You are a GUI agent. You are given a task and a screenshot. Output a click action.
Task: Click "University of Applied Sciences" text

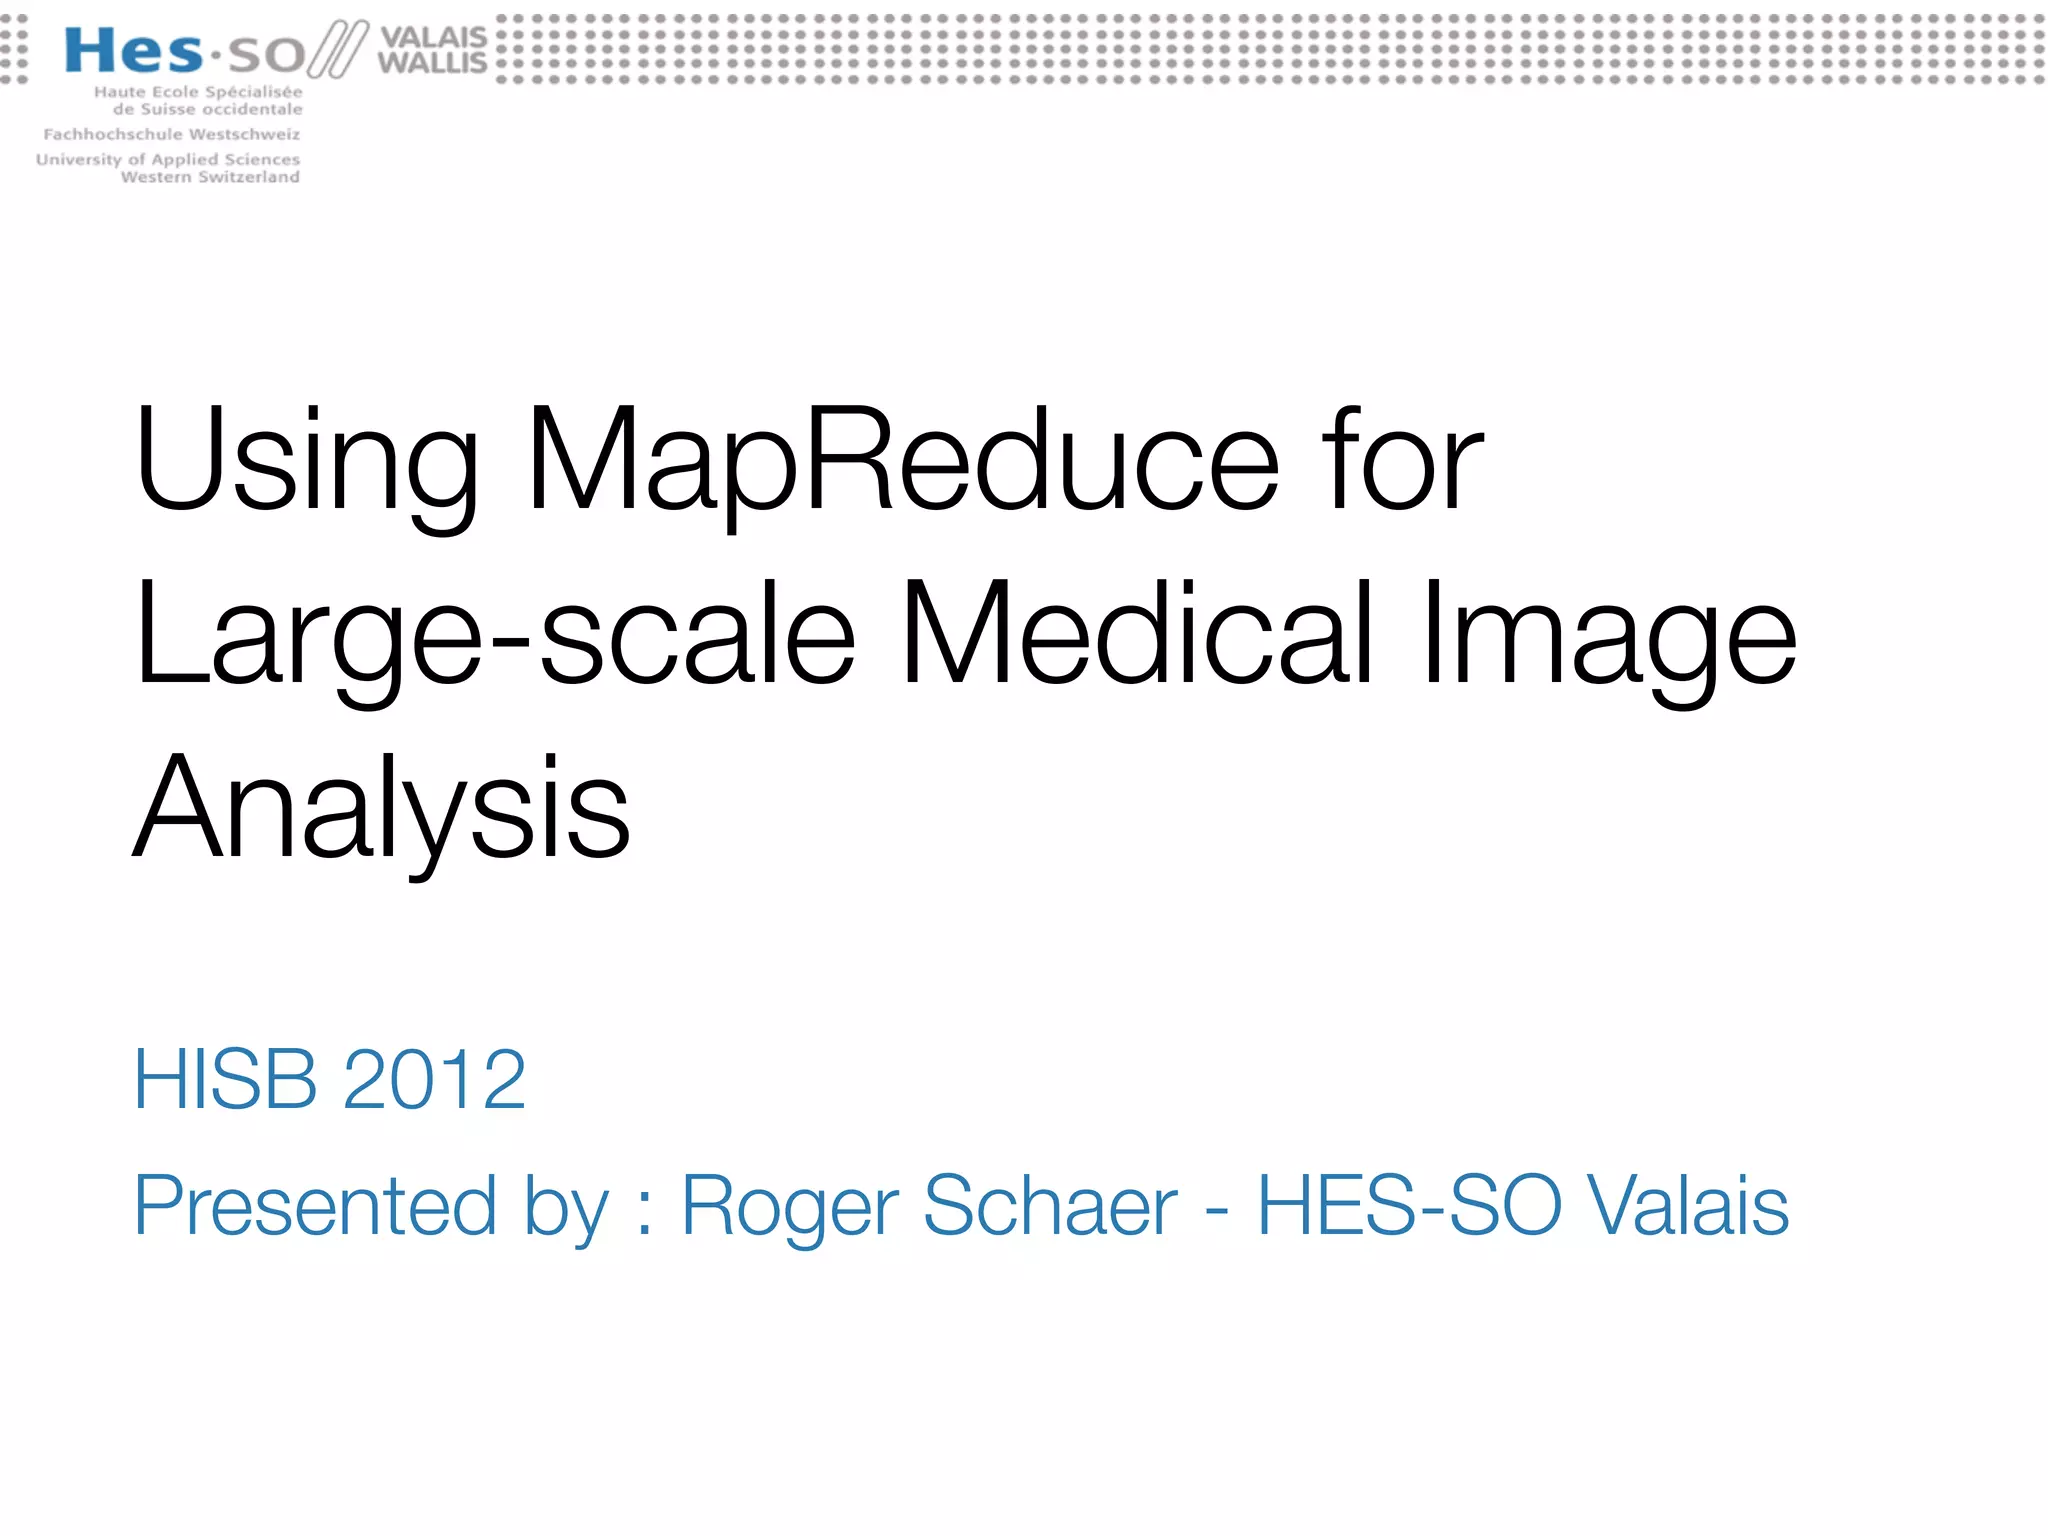click(168, 159)
